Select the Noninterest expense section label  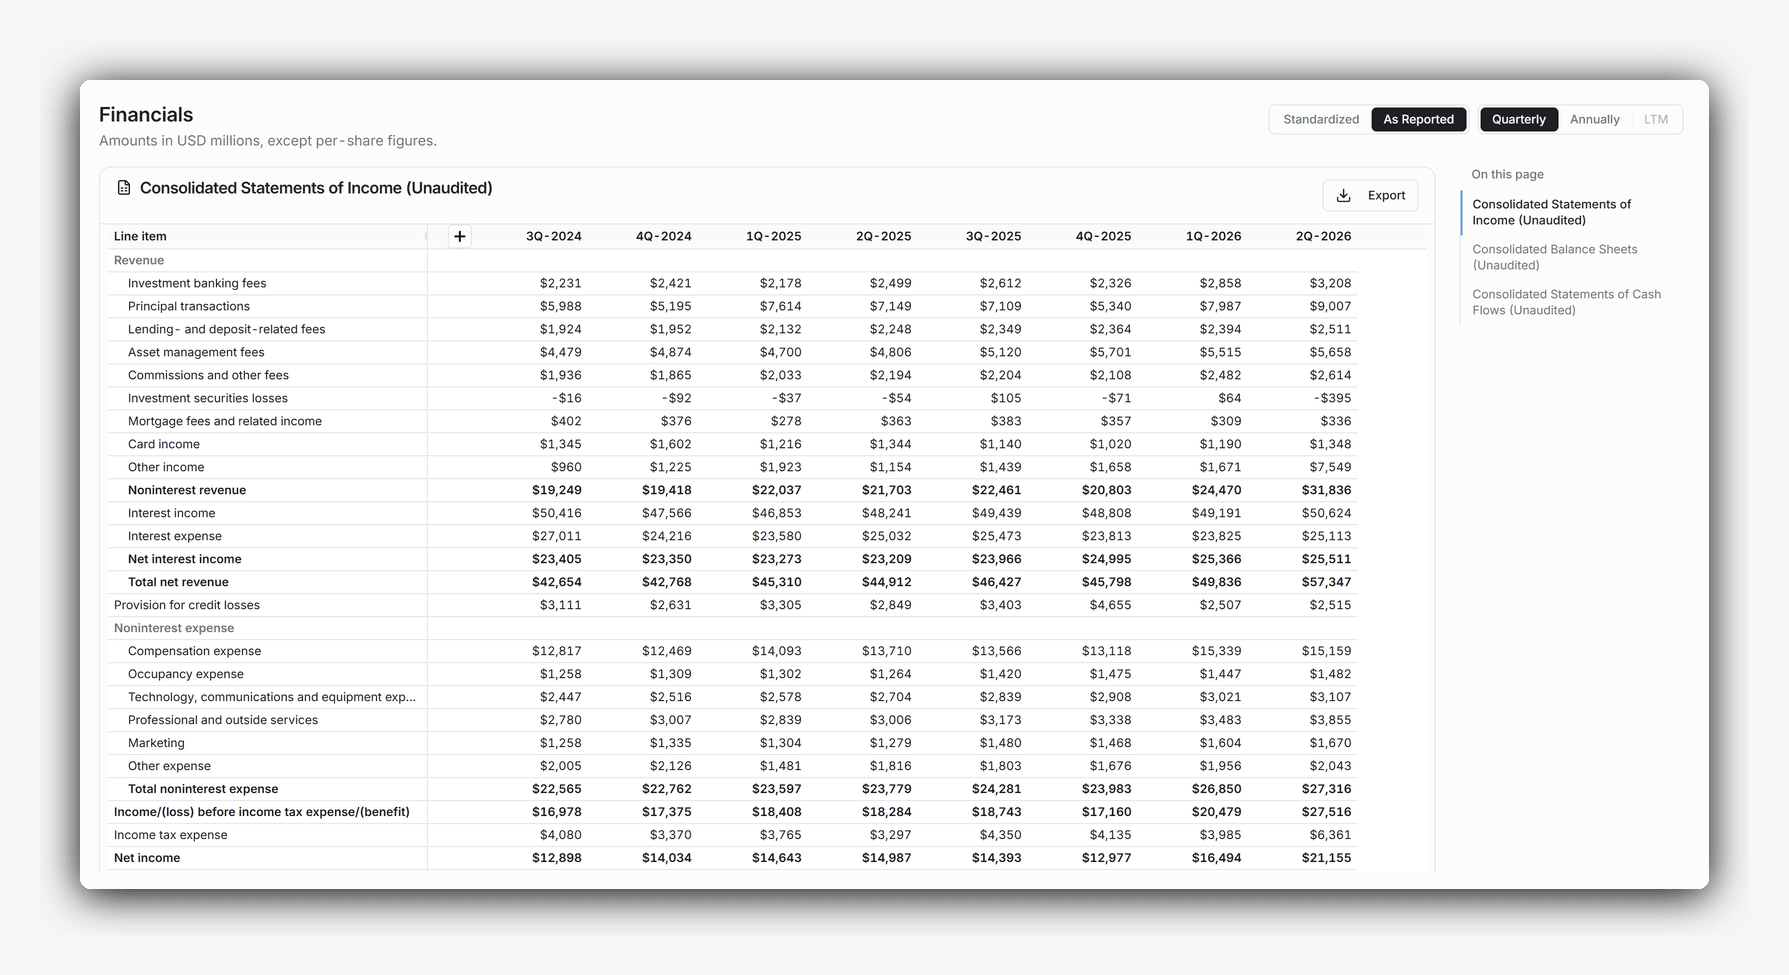(174, 628)
